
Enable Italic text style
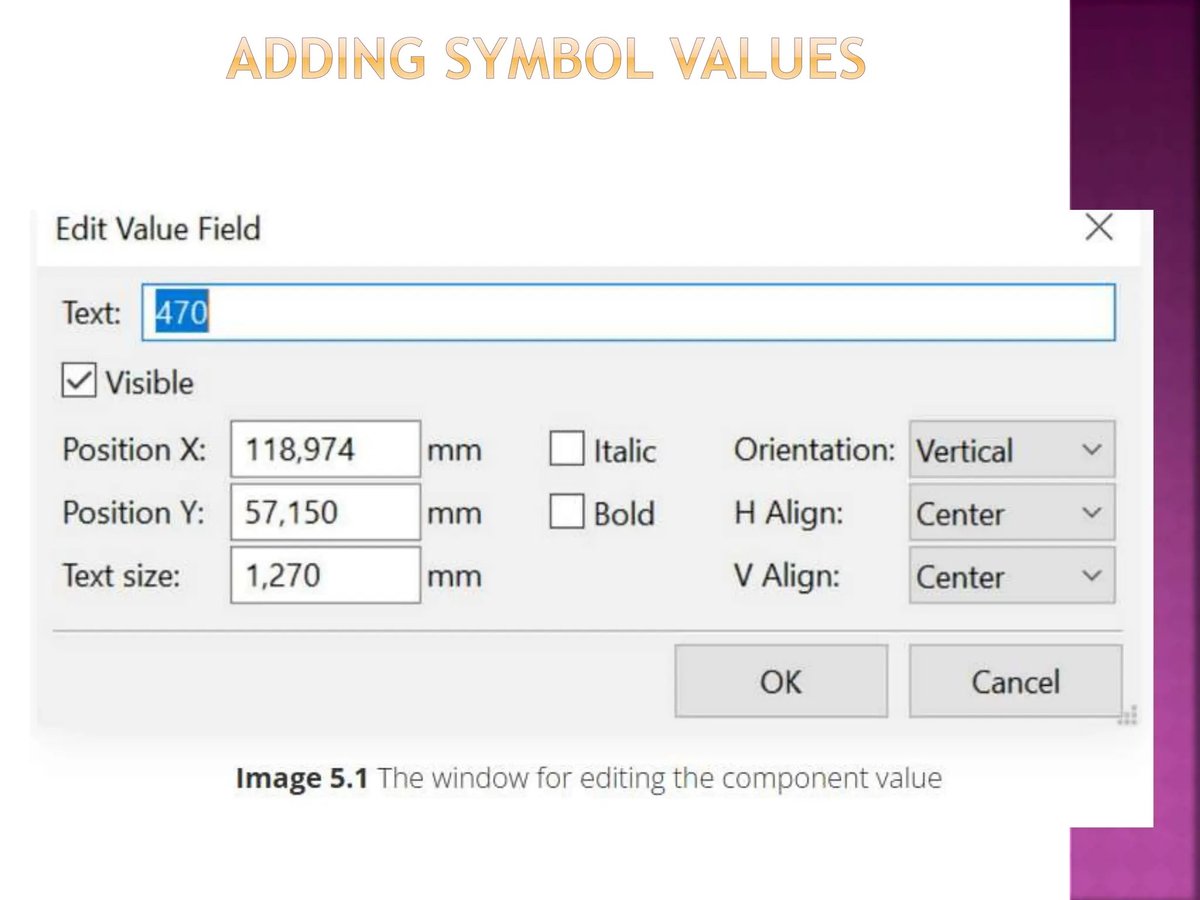coord(567,449)
